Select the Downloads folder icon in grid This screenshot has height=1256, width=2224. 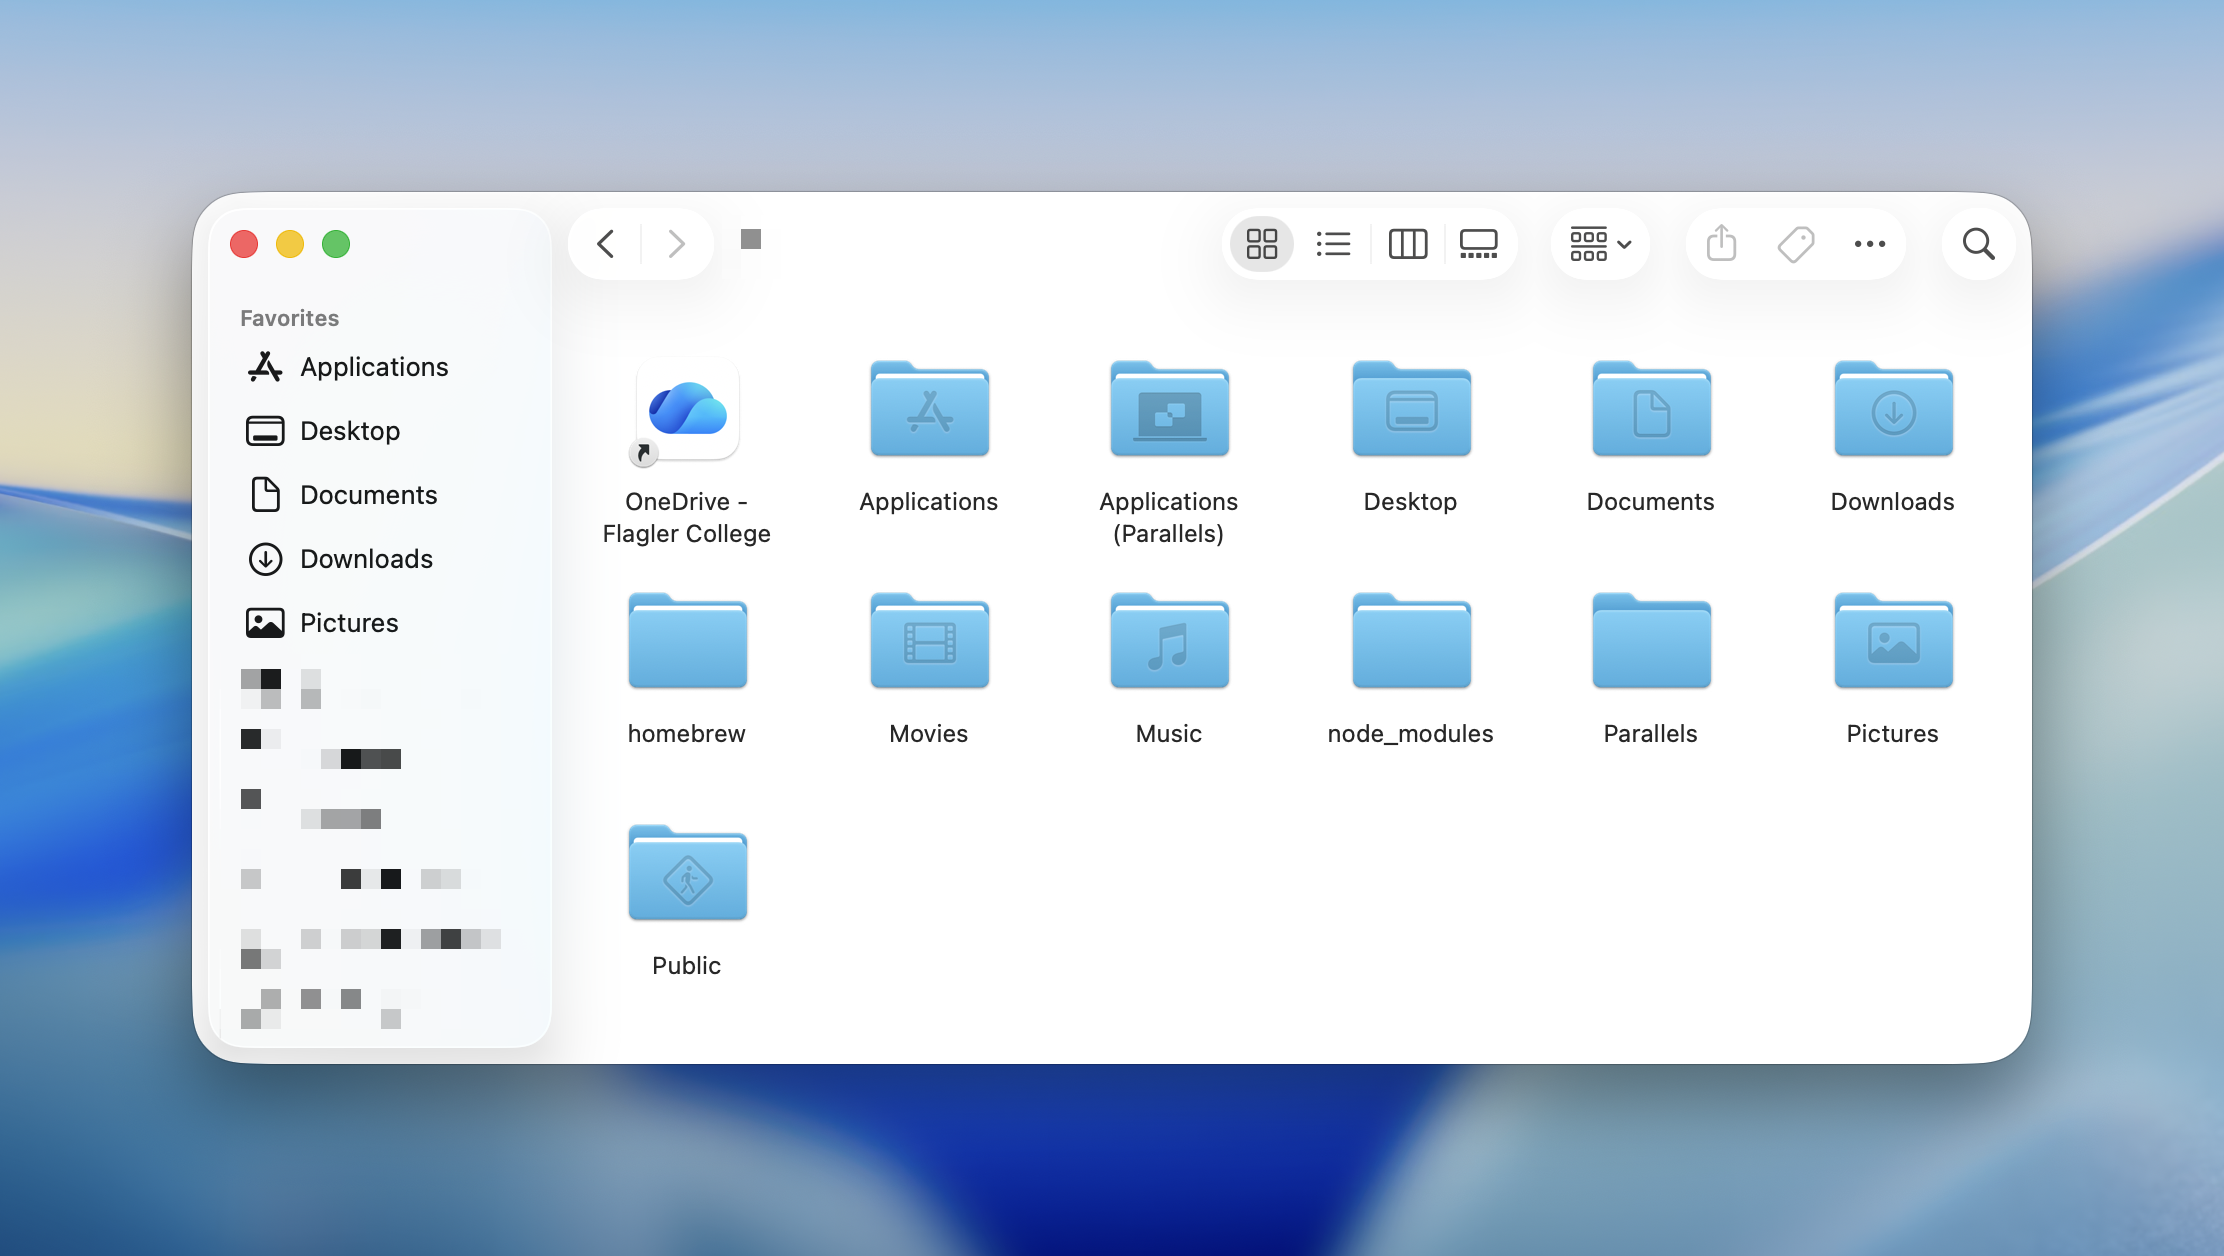point(1893,409)
